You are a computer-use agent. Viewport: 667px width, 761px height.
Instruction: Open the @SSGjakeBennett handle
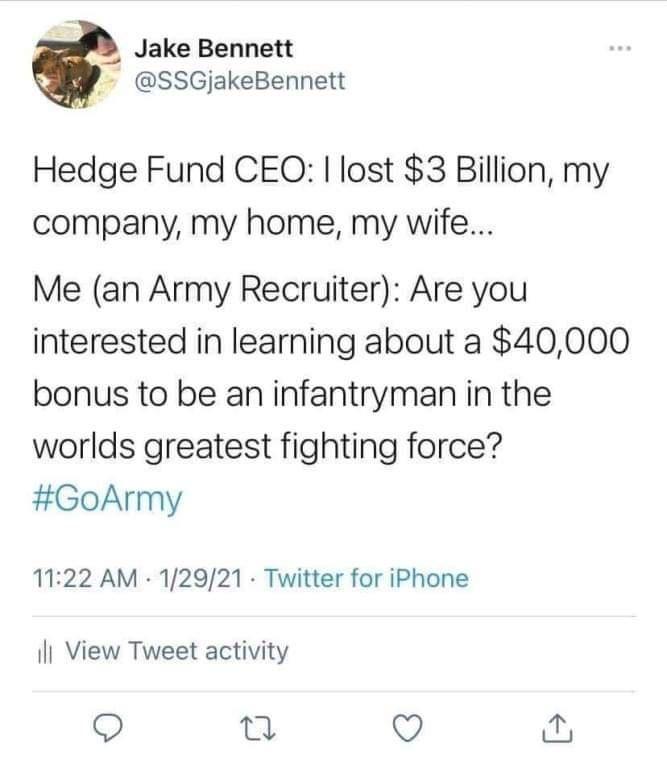pos(239,81)
